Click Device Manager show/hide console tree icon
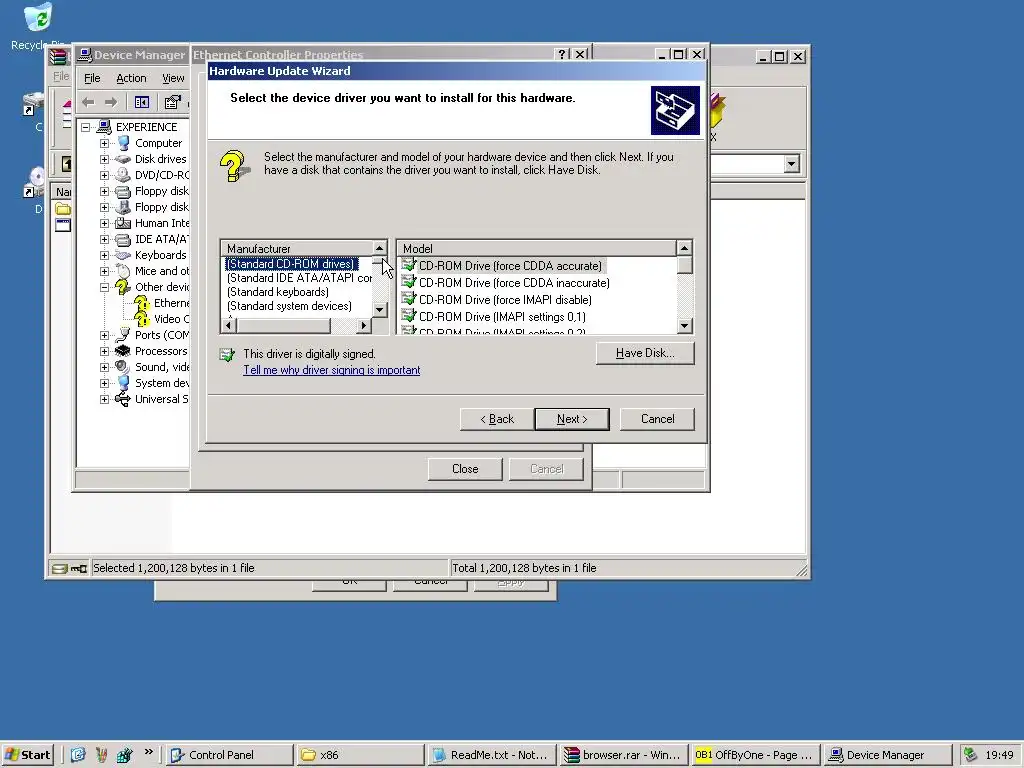 pos(142,102)
